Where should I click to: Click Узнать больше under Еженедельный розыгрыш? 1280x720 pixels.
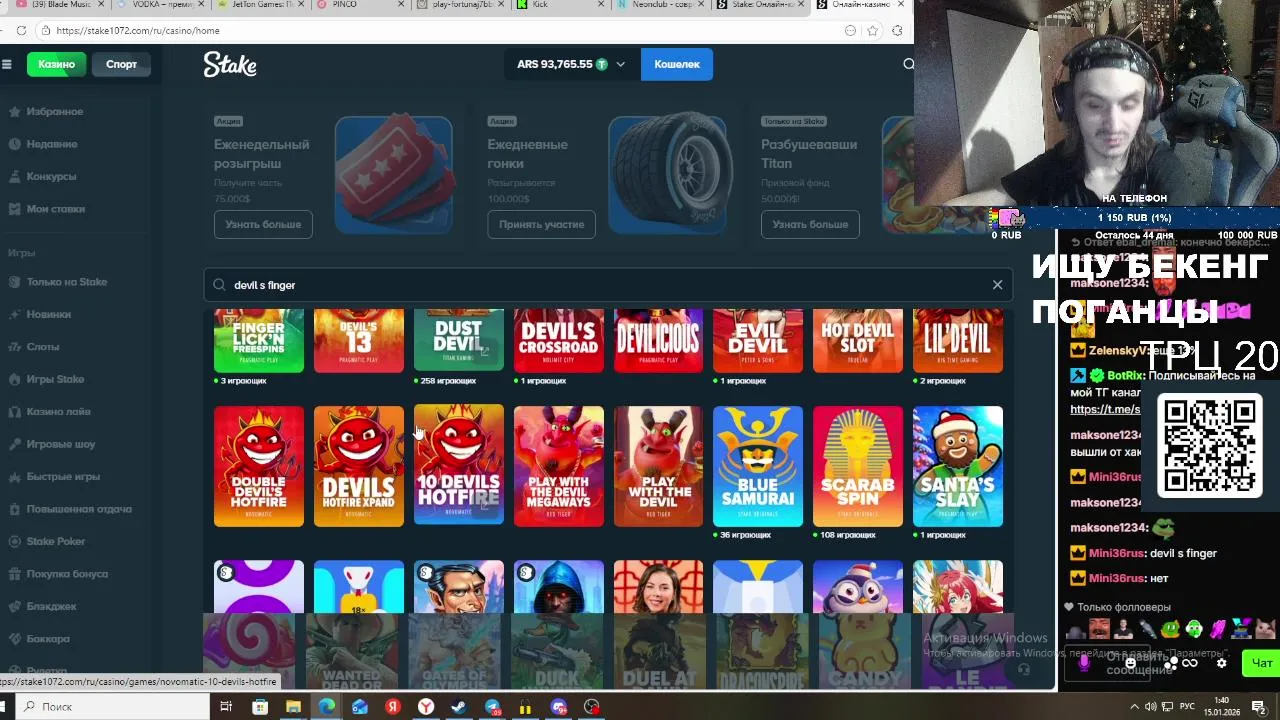263,224
